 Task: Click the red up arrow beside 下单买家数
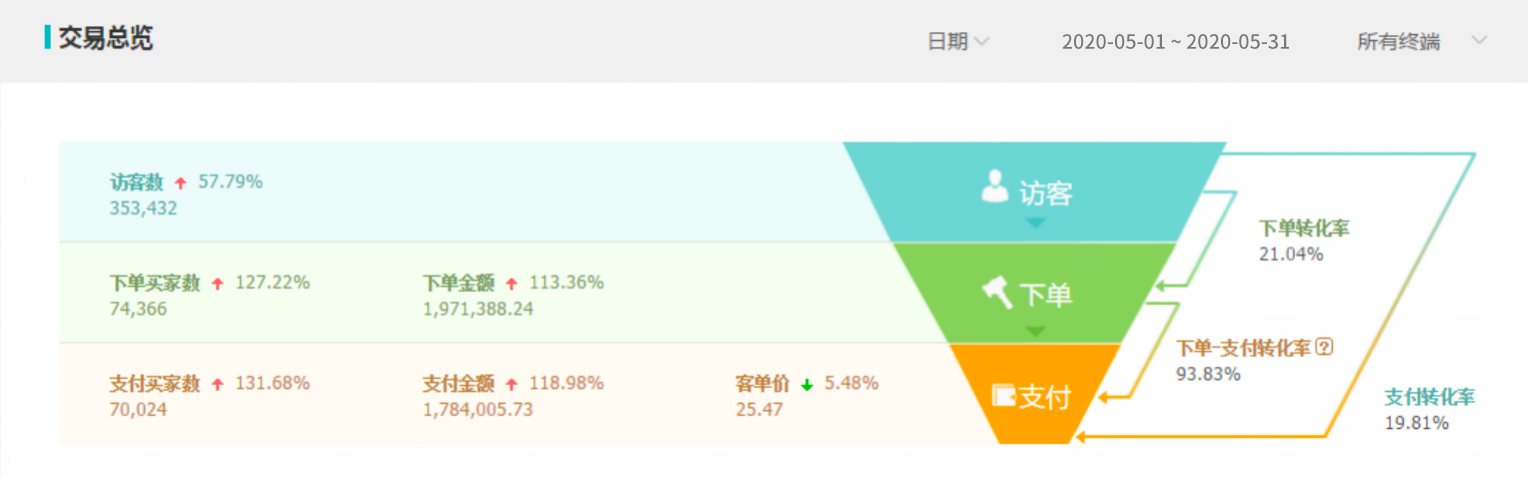(x=217, y=284)
